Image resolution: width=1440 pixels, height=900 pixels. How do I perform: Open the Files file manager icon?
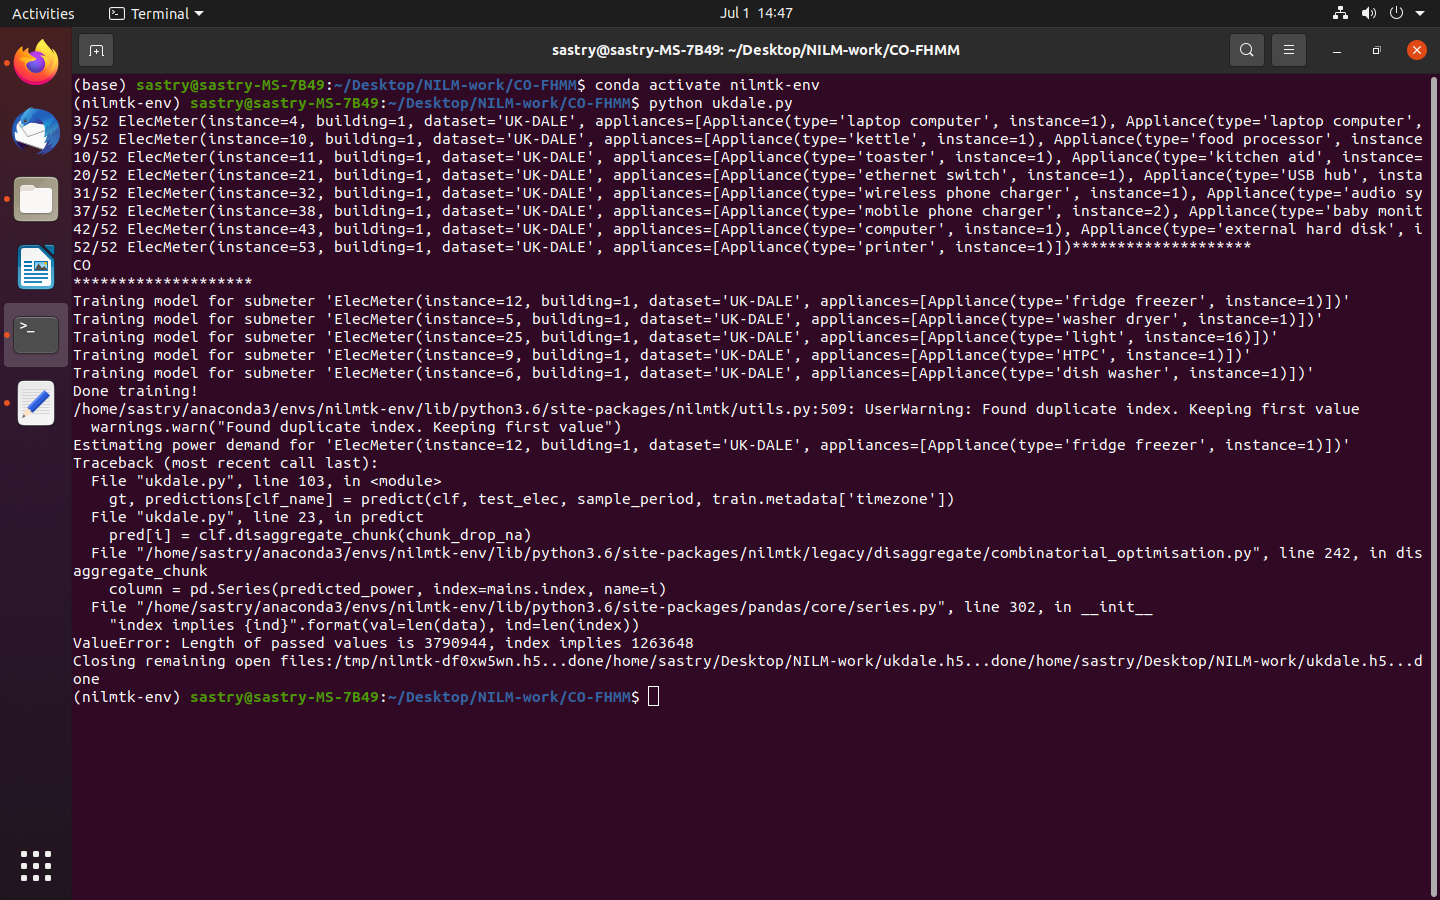pyautogui.click(x=35, y=199)
